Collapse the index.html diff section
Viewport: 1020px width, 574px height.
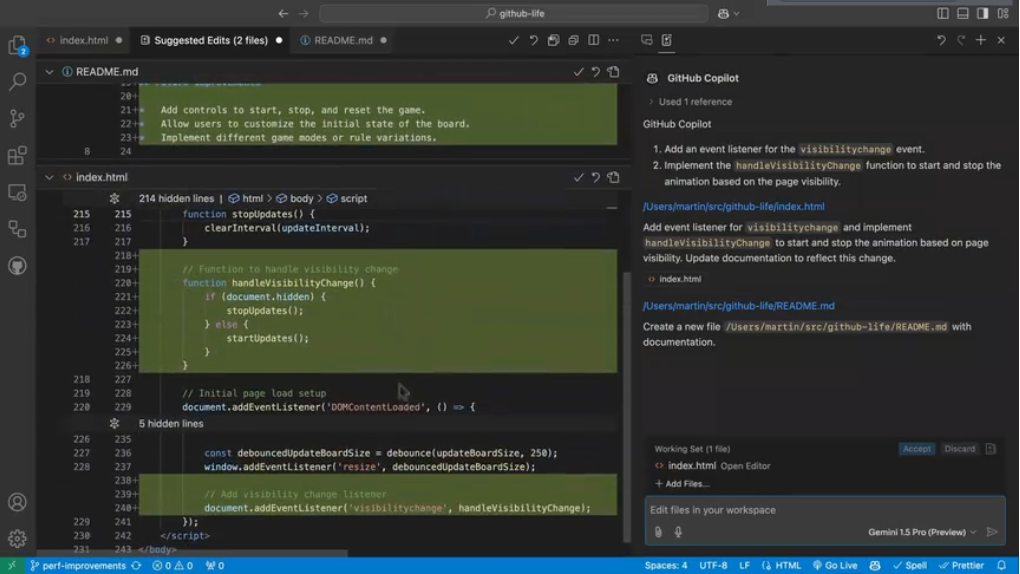[49, 177]
